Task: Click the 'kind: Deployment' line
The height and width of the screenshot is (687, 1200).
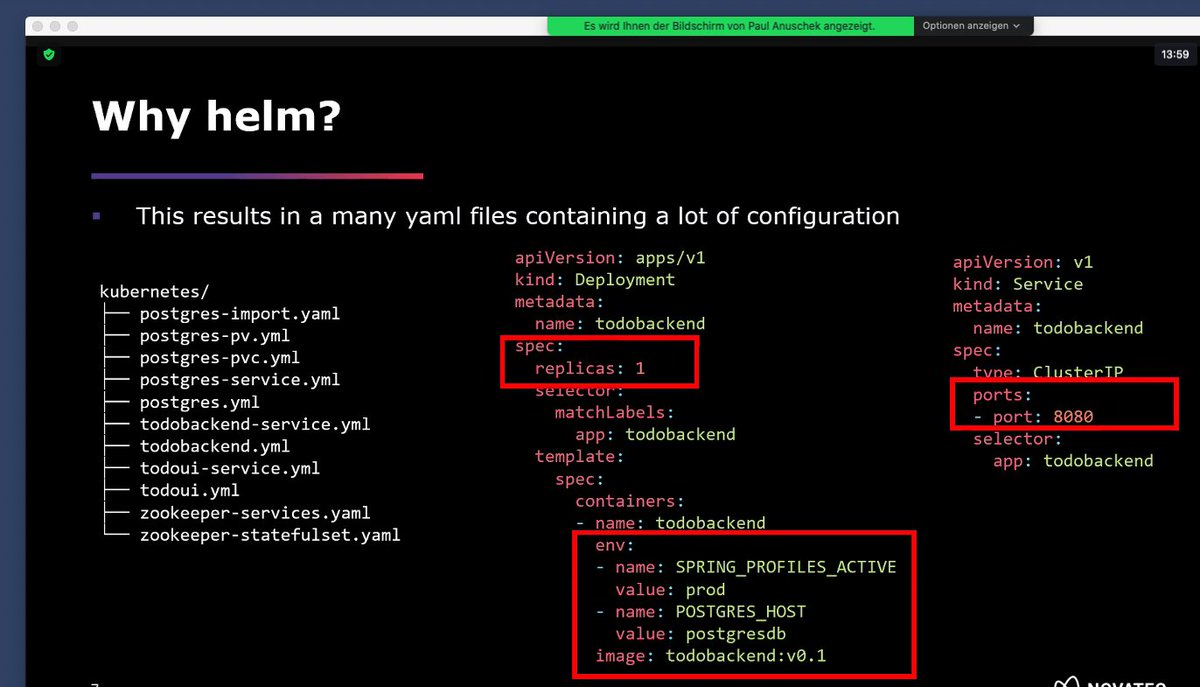Action: coord(595,280)
